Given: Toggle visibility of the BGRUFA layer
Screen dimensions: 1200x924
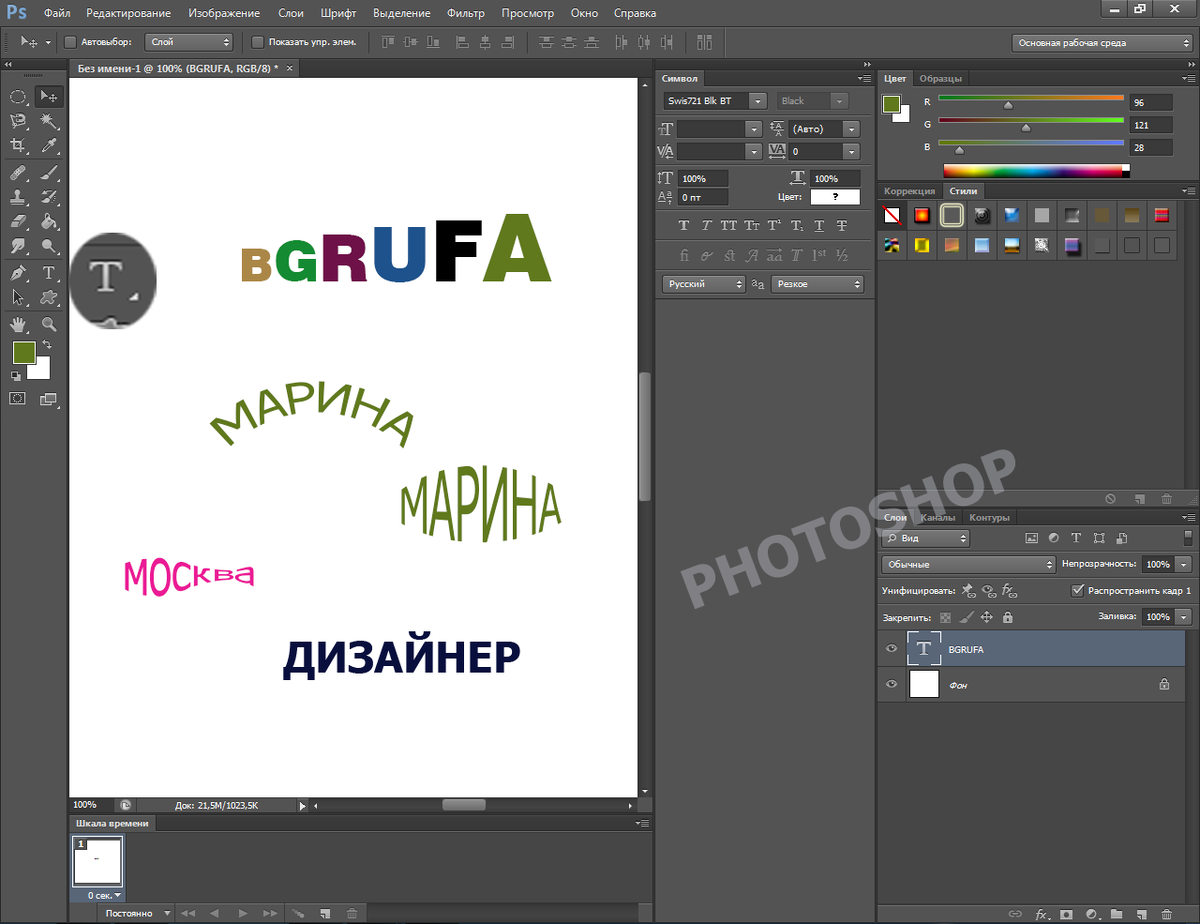Looking at the screenshot, I should (890, 648).
